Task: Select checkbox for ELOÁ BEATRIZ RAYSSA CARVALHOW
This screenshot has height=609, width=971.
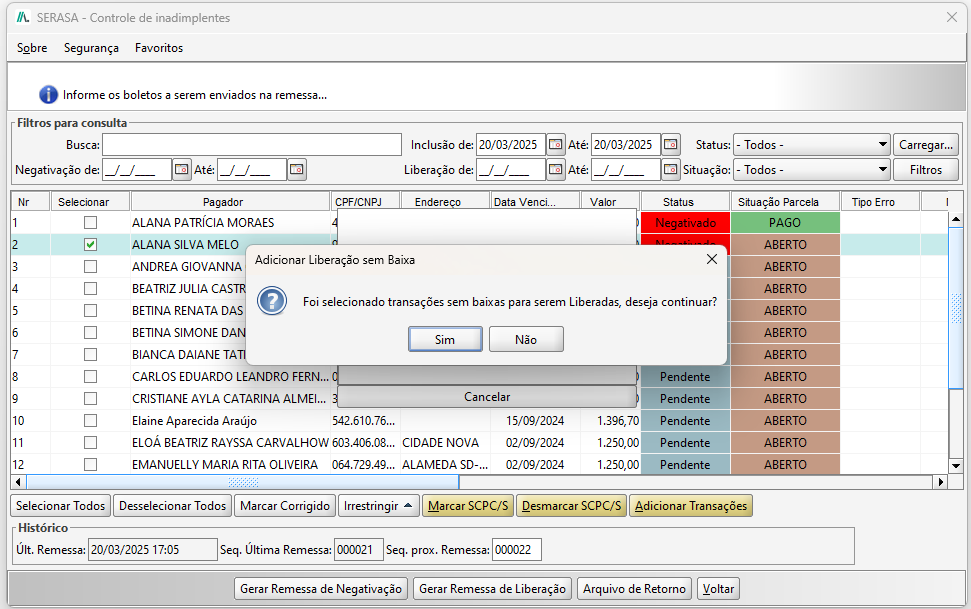Action: point(90,442)
